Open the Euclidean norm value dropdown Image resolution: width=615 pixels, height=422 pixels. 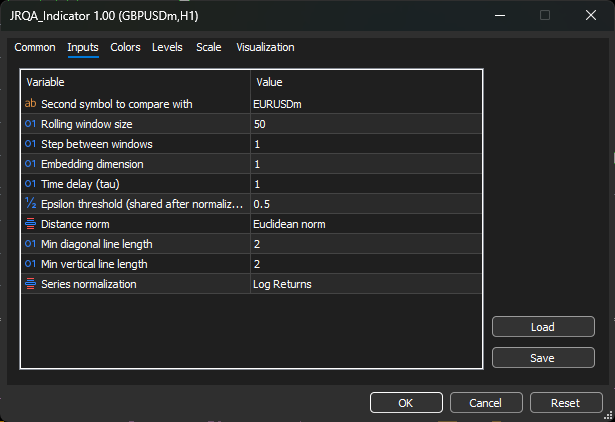366,224
